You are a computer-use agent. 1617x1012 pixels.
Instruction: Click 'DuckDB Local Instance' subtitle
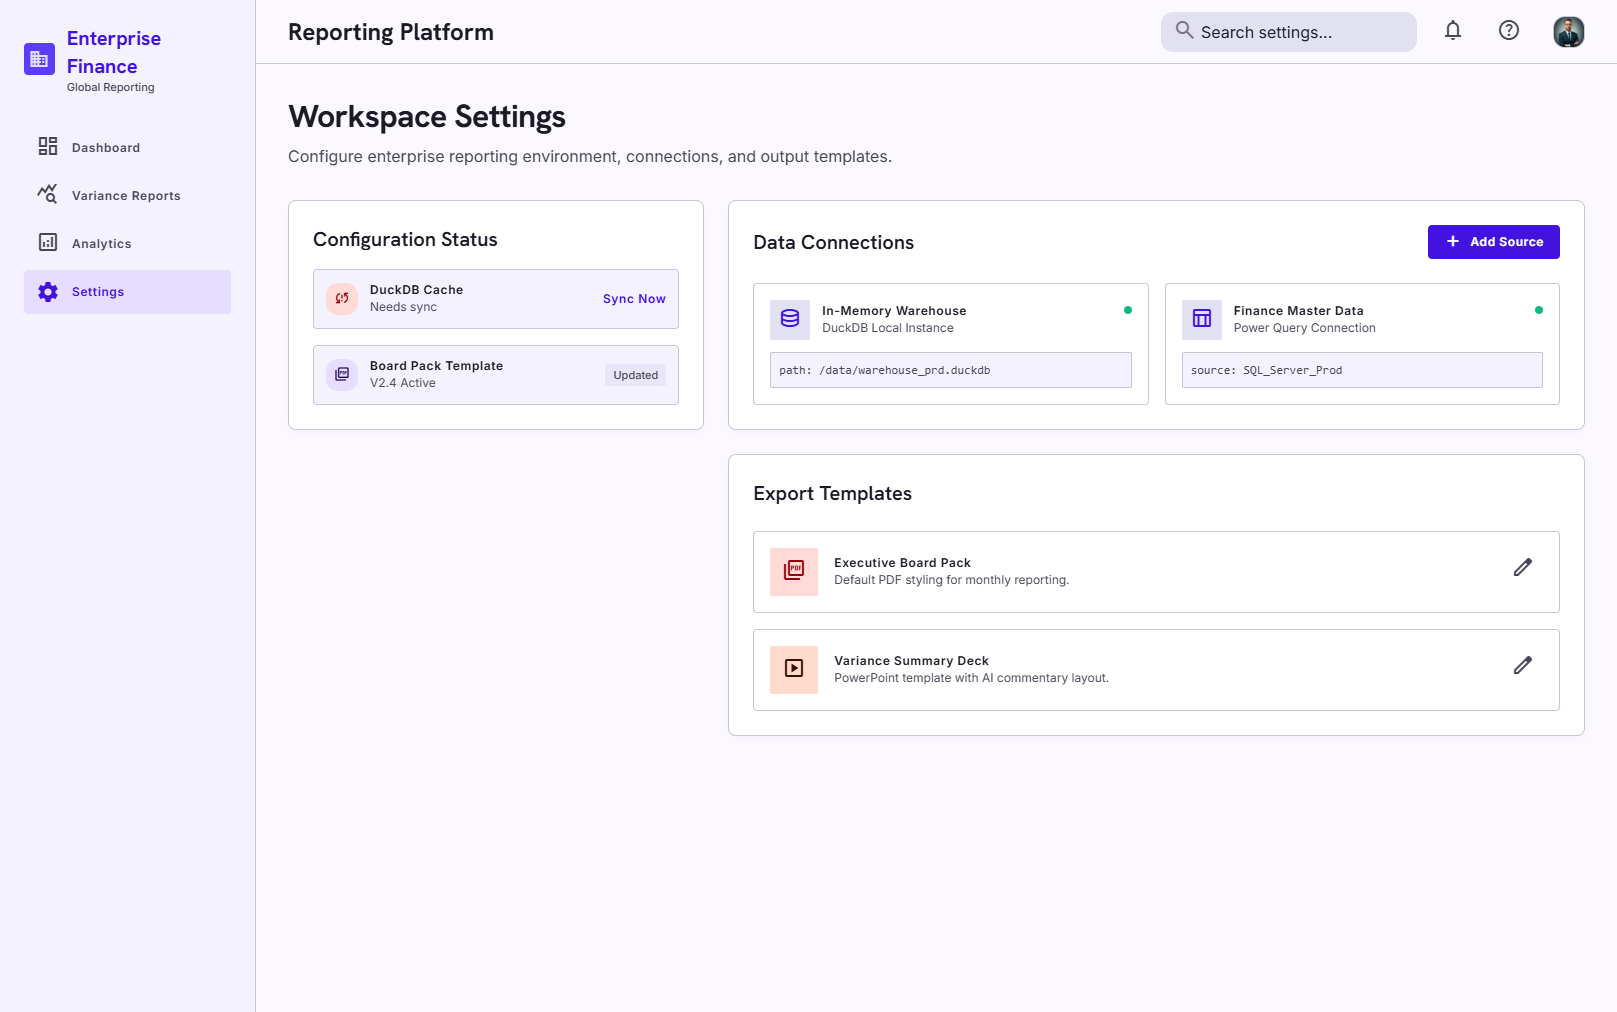point(888,328)
